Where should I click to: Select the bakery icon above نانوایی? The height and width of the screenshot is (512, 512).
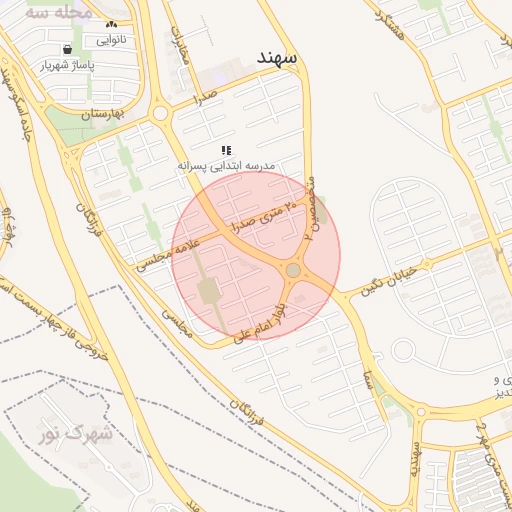[x=111, y=25]
